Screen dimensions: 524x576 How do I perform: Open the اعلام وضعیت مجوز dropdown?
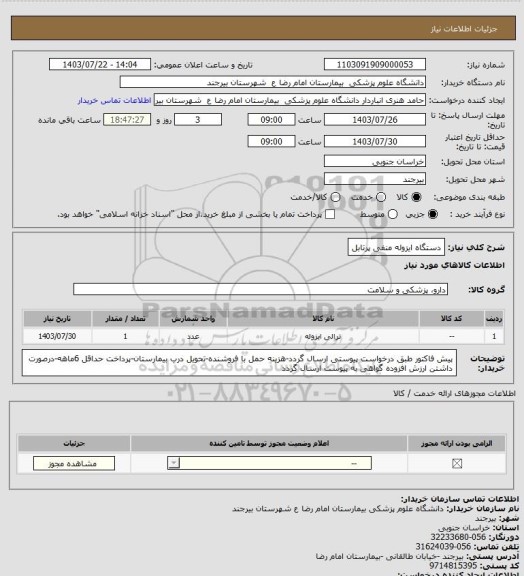[x=269, y=463]
